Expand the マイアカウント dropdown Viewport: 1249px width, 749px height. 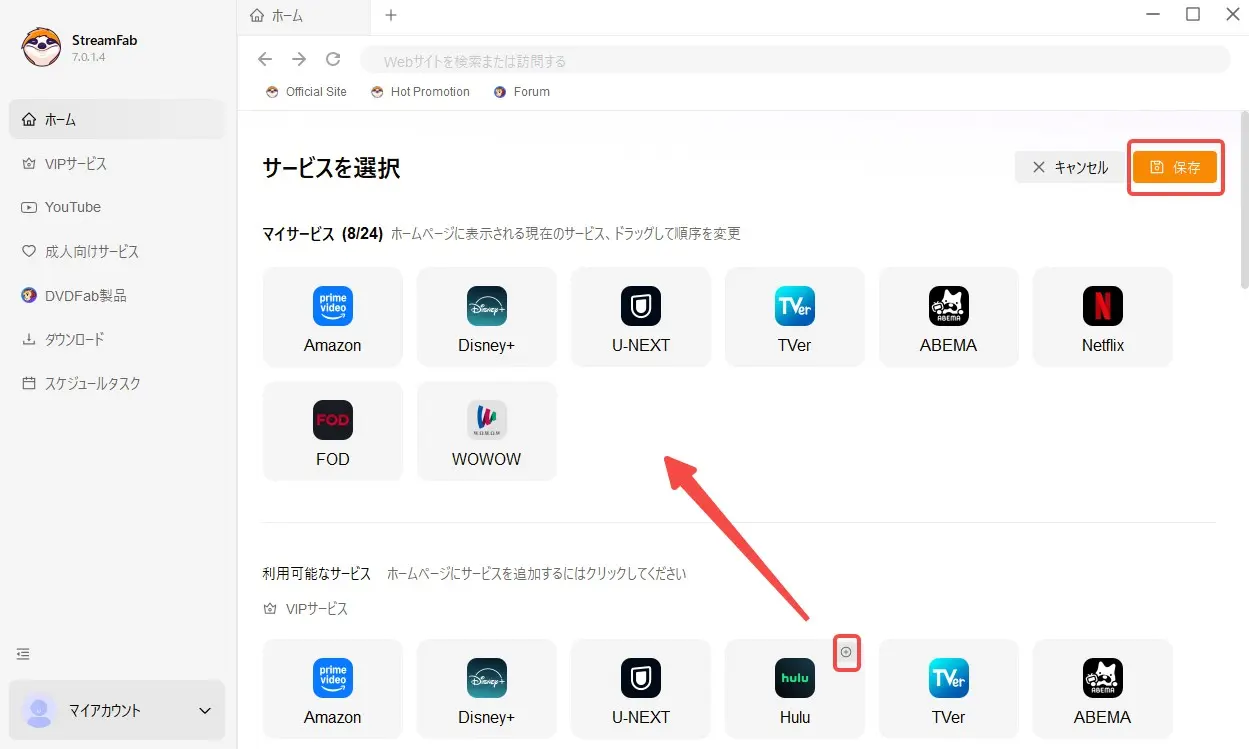click(x=205, y=711)
